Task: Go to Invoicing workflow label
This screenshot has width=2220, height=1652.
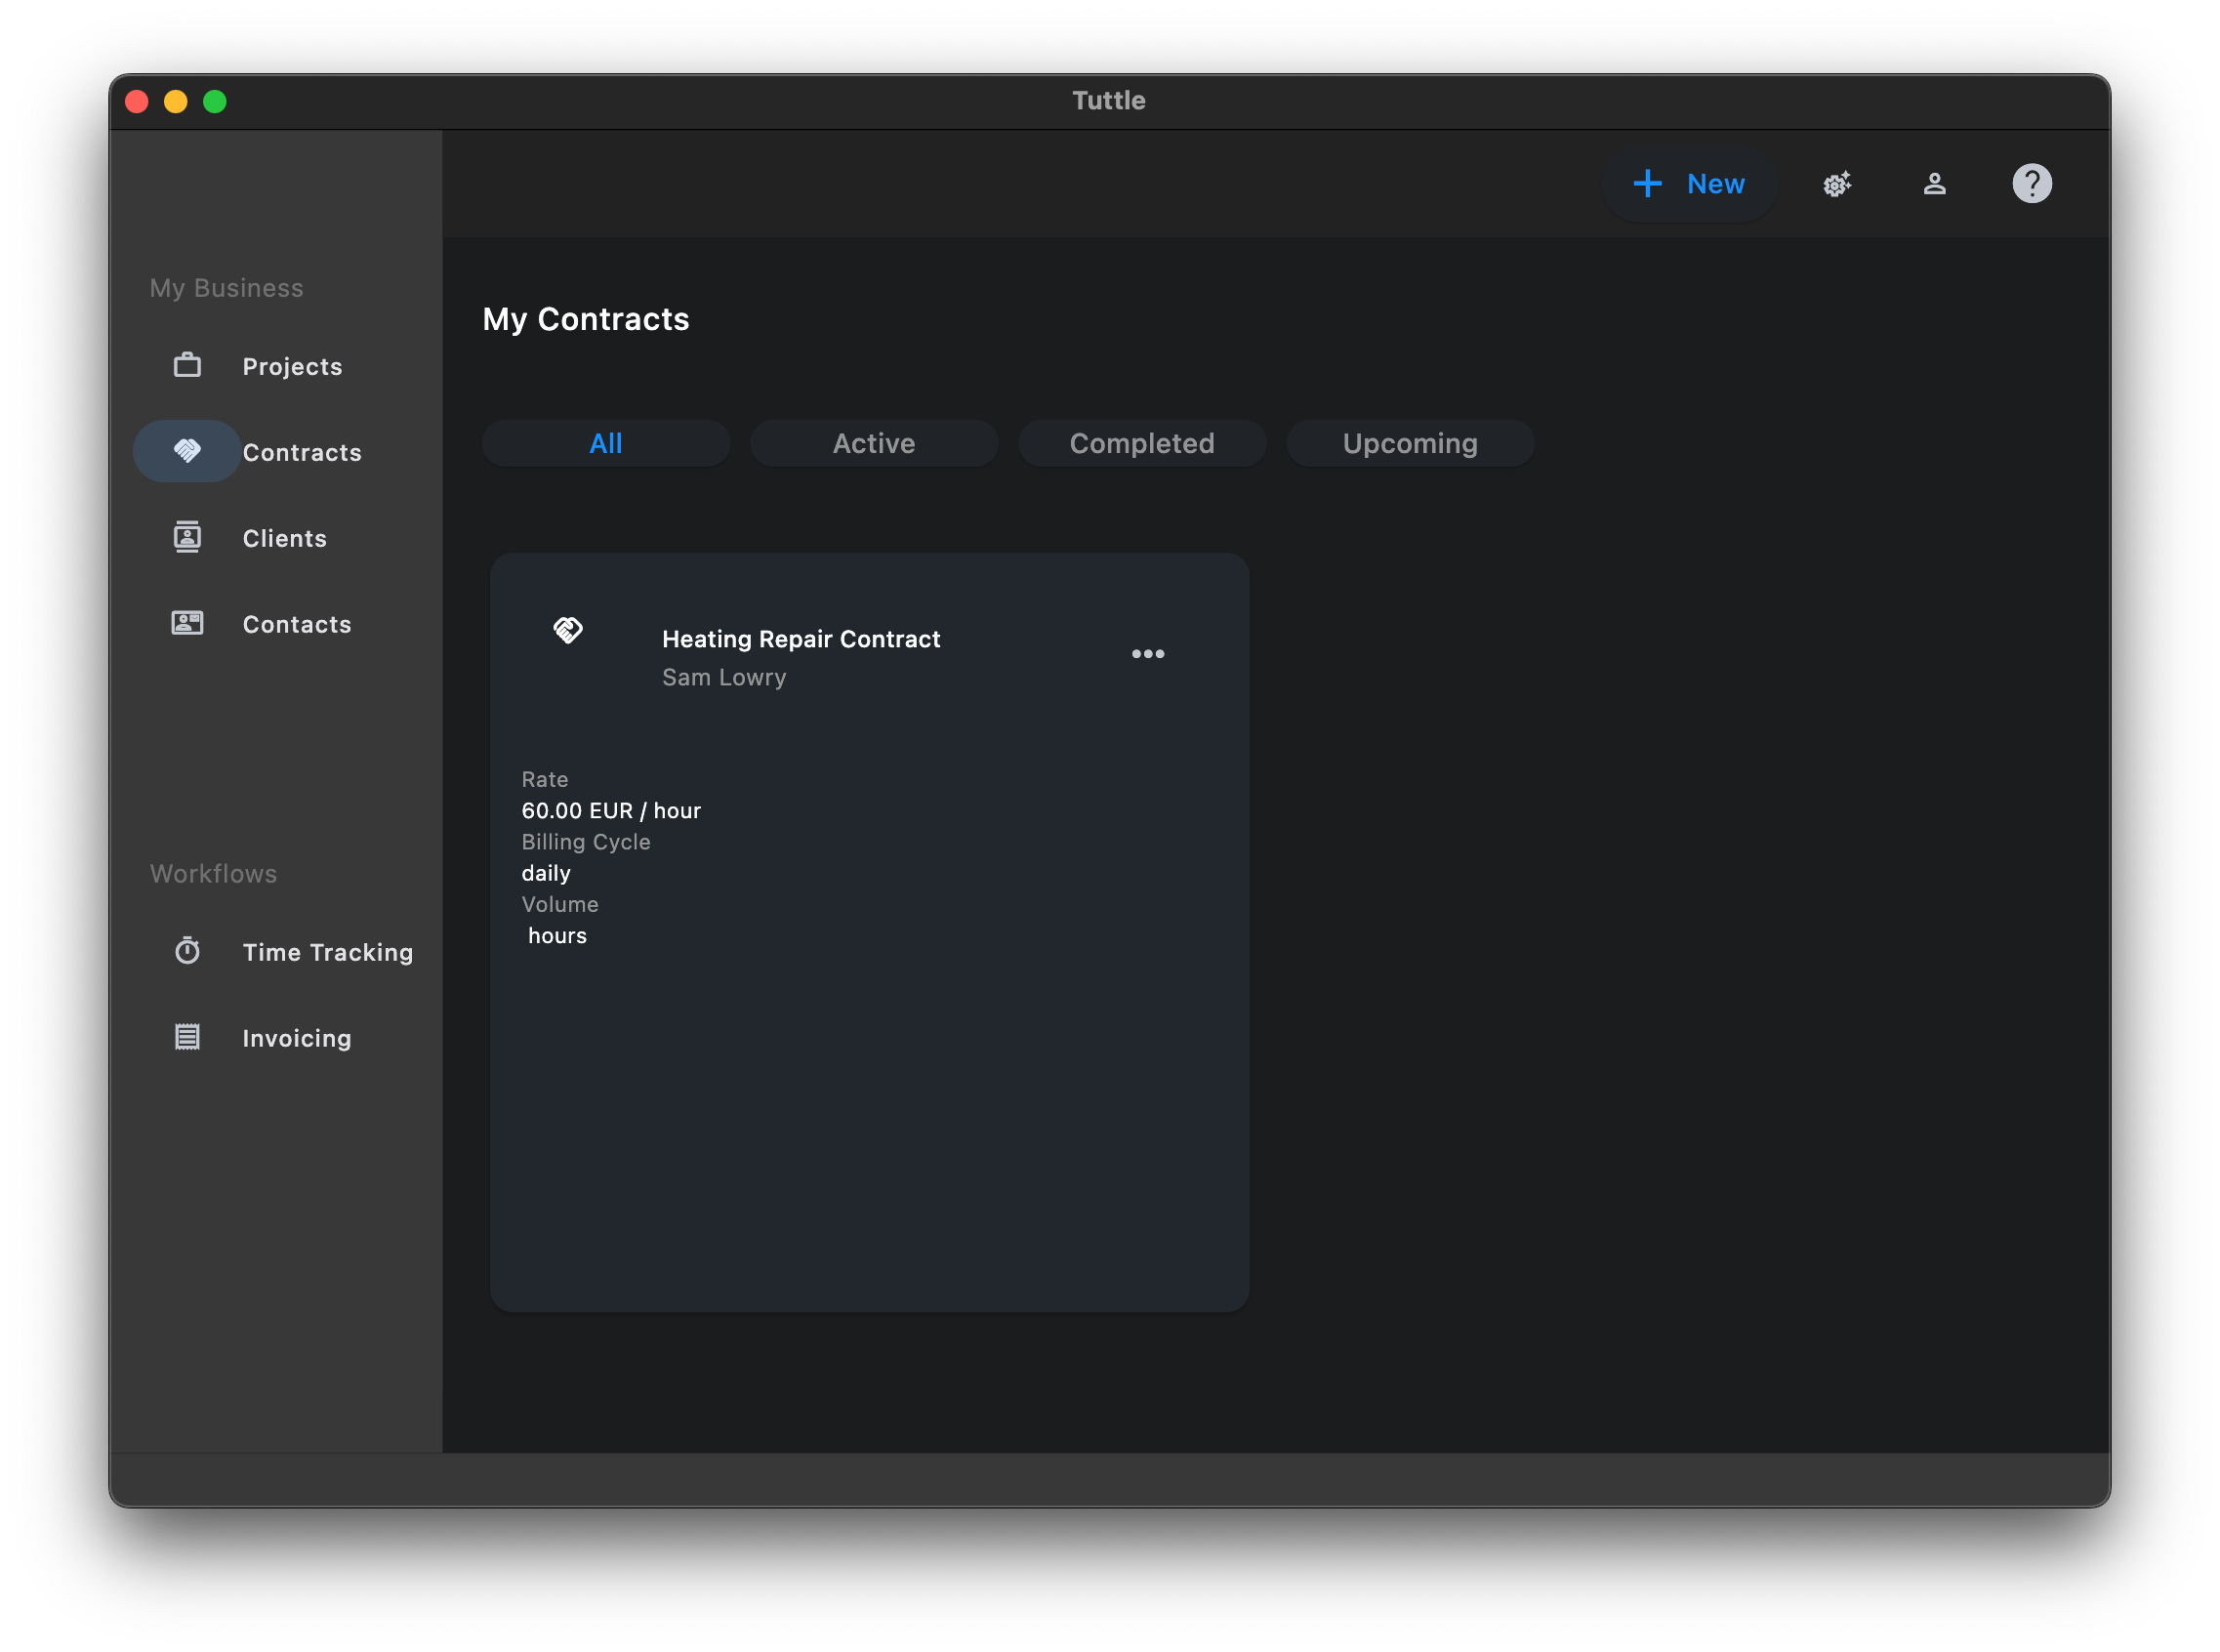Action: pos(296,1038)
